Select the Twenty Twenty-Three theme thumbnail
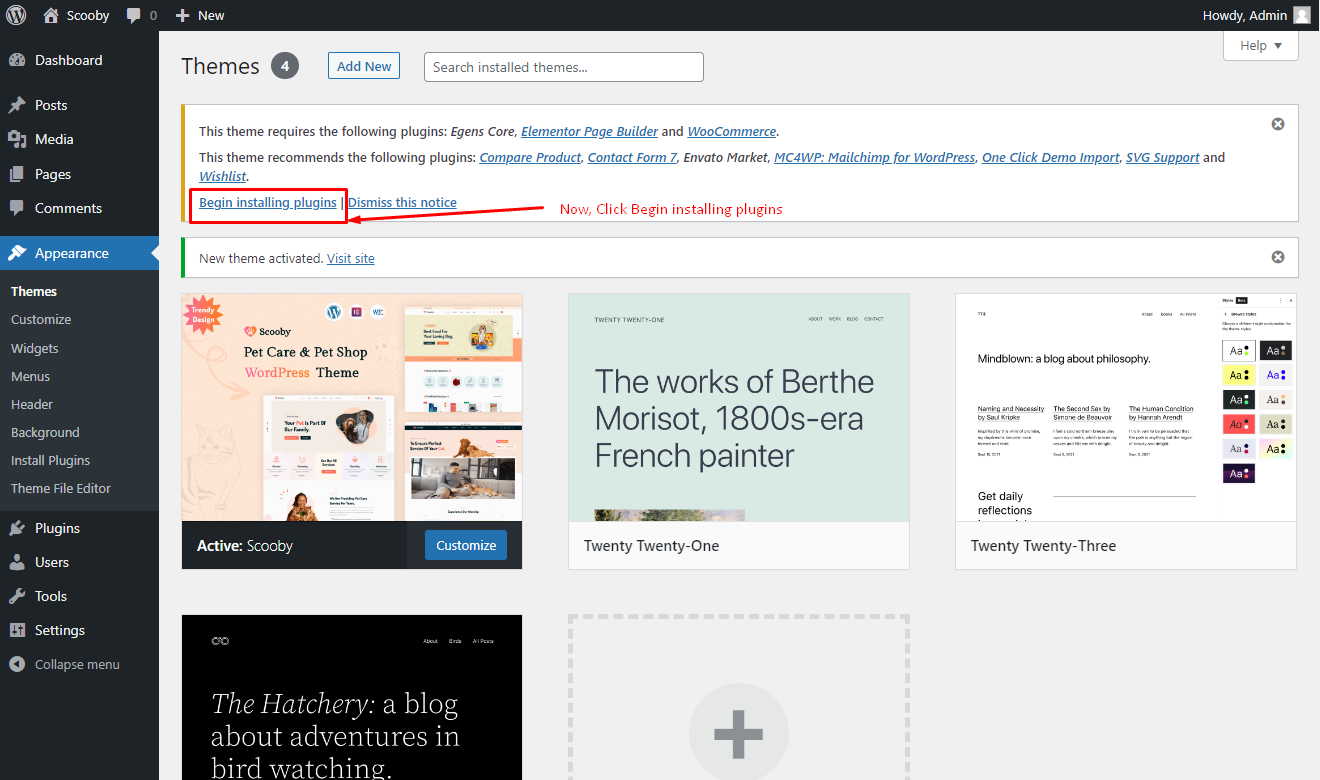Screen dimensions: 1320x780 click(x=1126, y=407)
